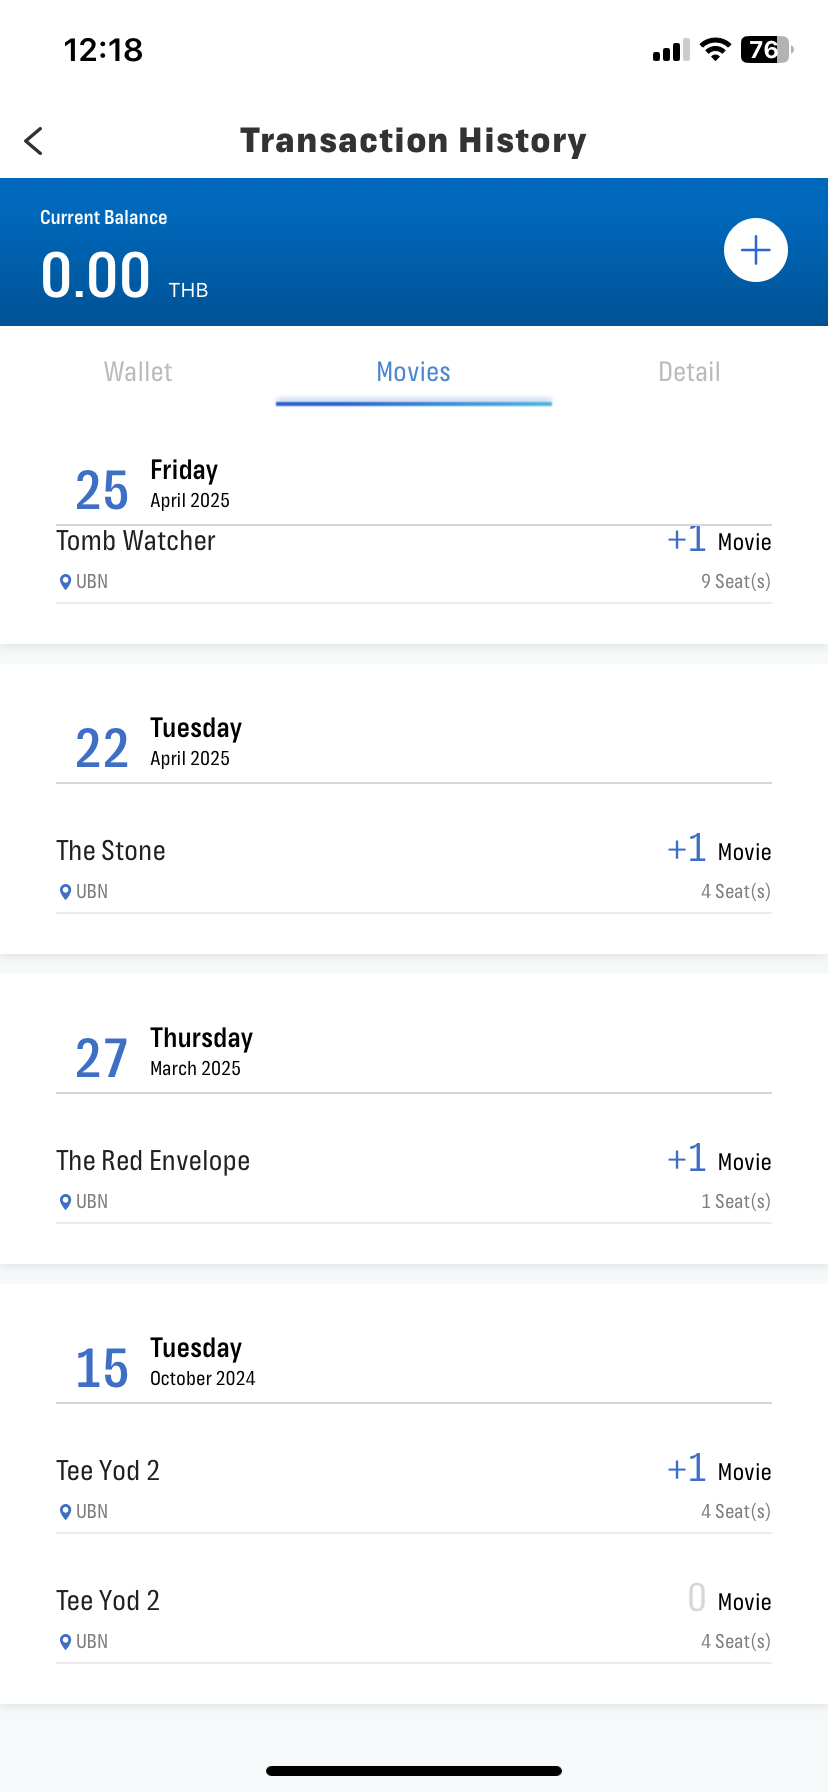828x1792 pixels.
Task: Open the Tomb Watcher transaction
Action: (414, 562)
